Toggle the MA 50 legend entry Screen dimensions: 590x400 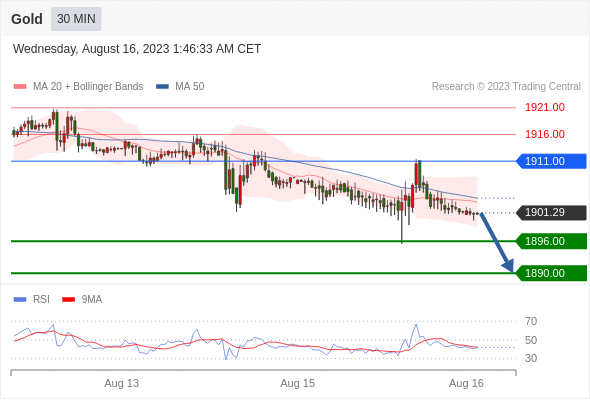180,87
